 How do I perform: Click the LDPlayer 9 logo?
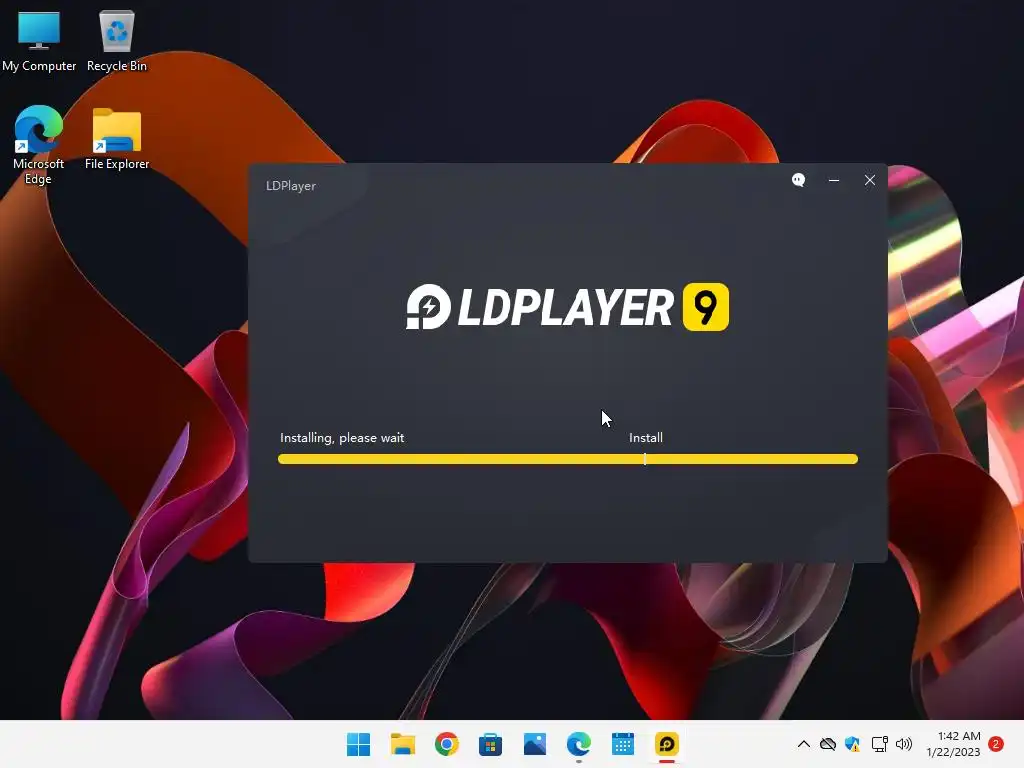[x=568, y=307]
